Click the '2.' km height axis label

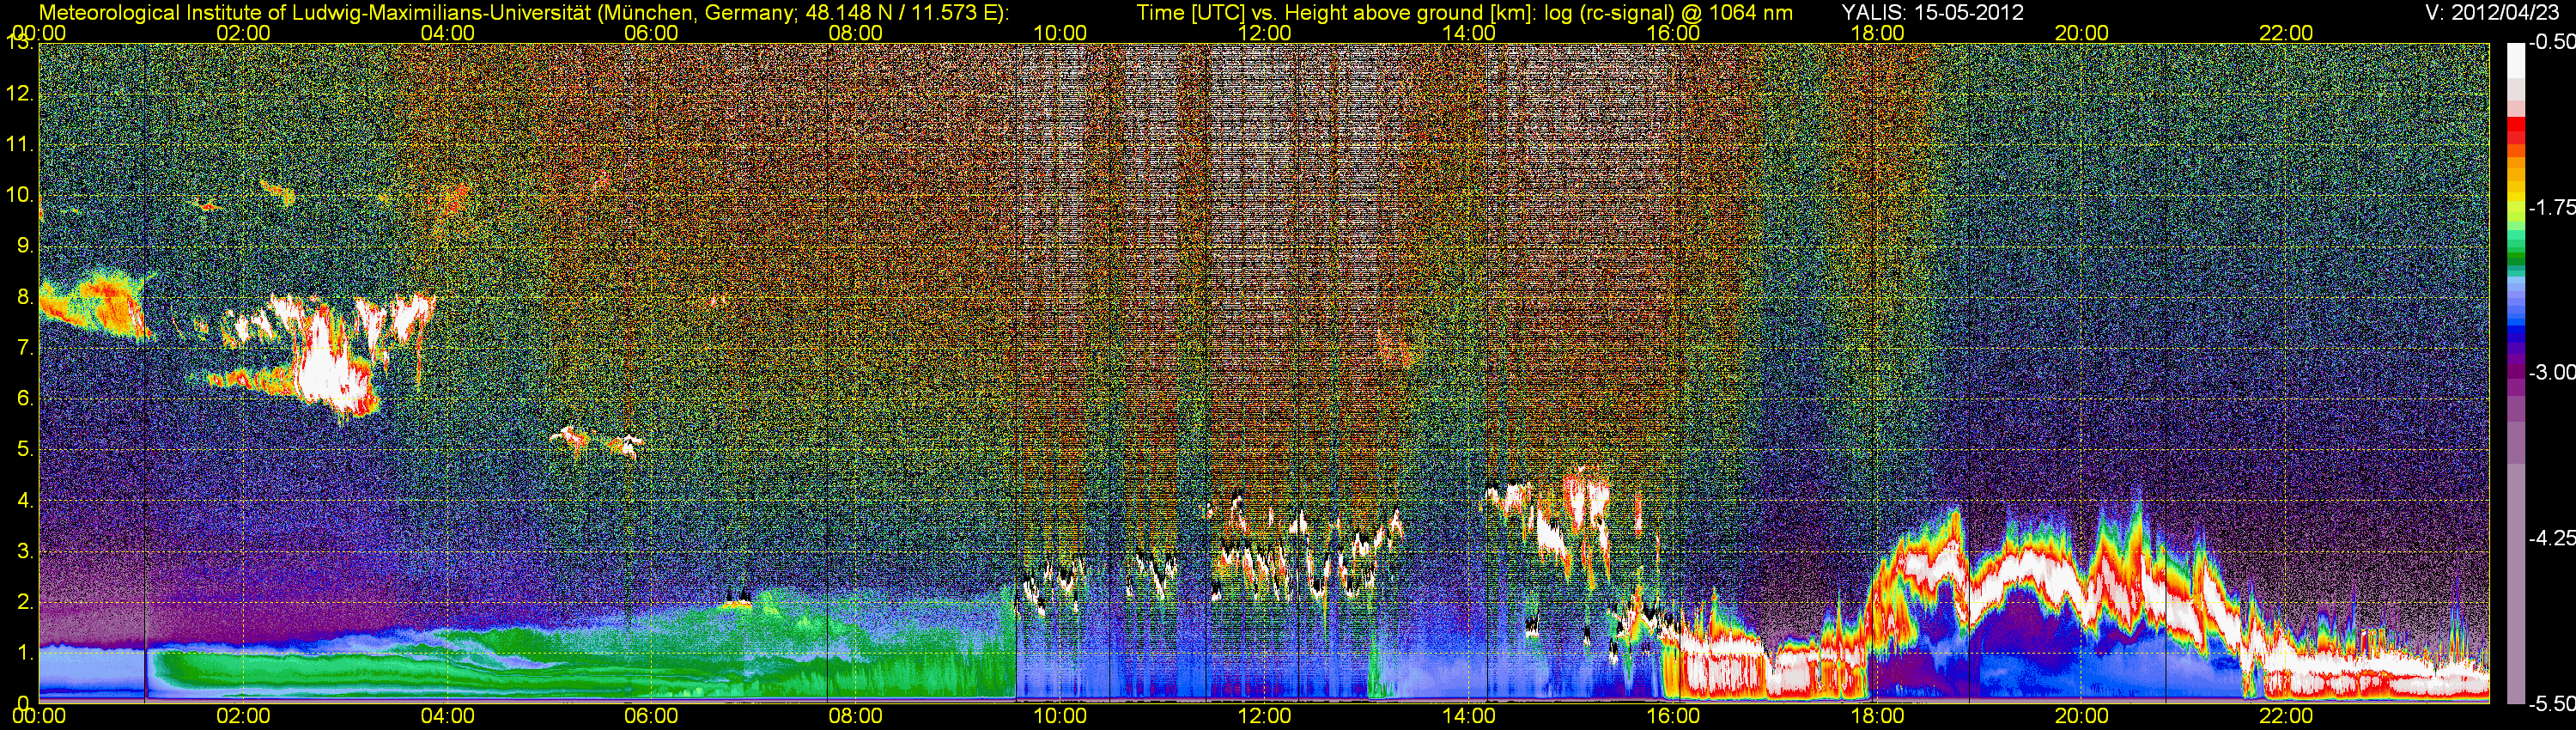pyautogui.click(x=25, y=601)
